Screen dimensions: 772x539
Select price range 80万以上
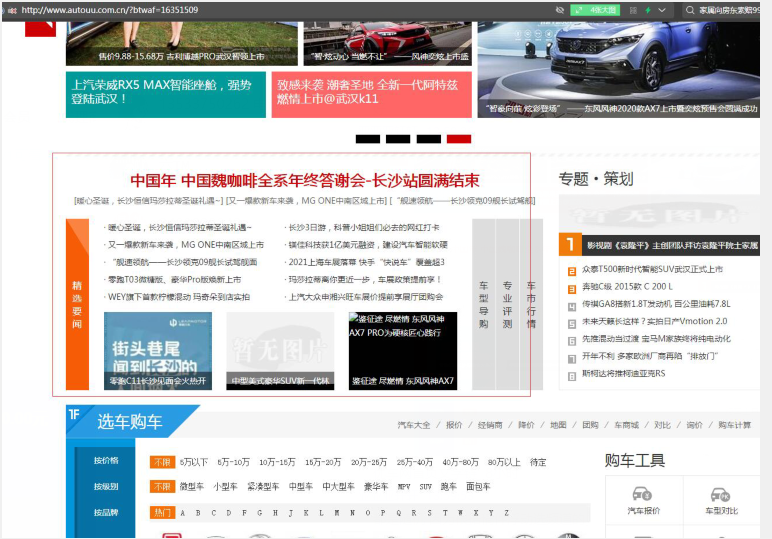coord(504,462)
